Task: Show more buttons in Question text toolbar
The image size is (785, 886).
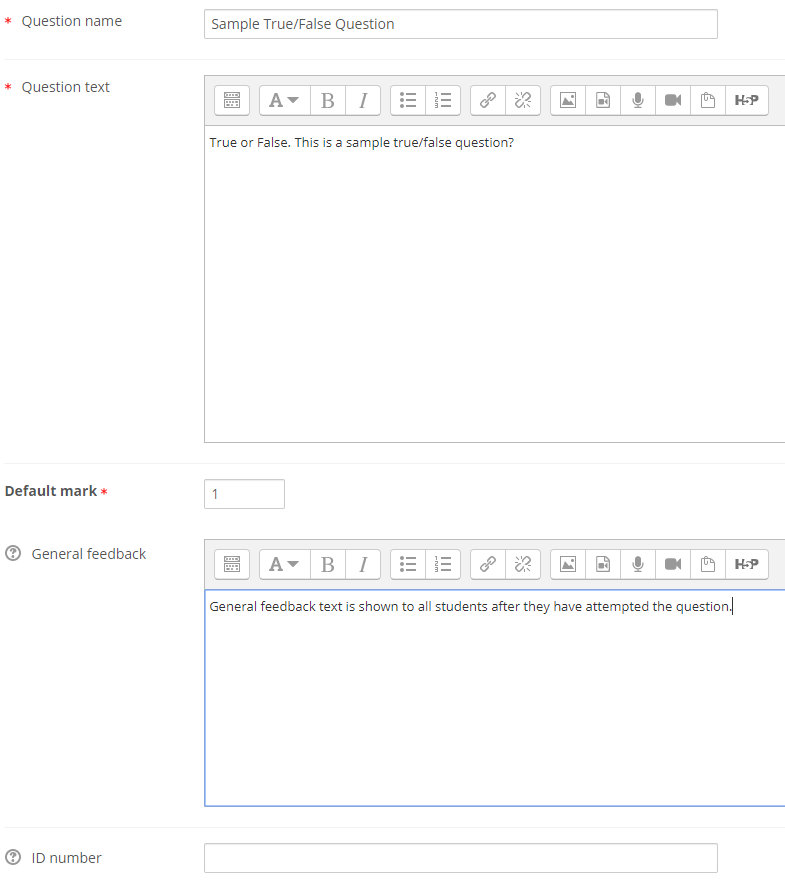Action: point(232,101)
